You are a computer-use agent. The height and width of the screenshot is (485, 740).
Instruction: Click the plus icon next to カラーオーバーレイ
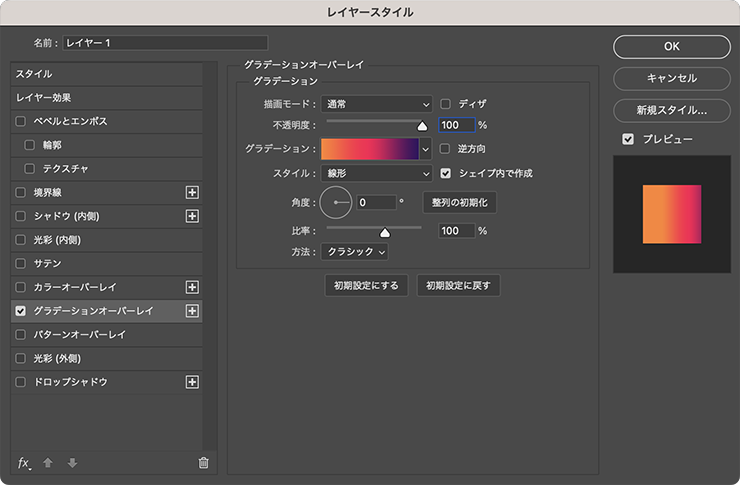click(x=193, y=287)
